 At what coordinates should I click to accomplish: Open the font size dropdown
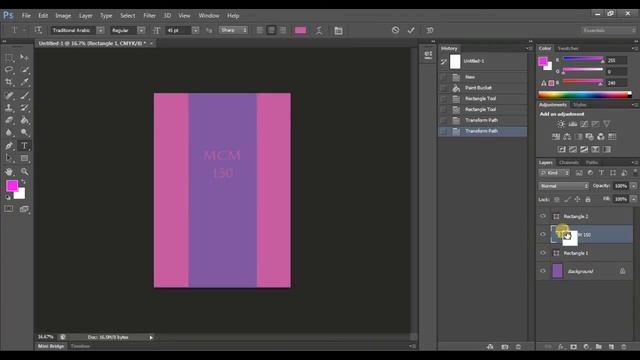click(x=196, y=30)
